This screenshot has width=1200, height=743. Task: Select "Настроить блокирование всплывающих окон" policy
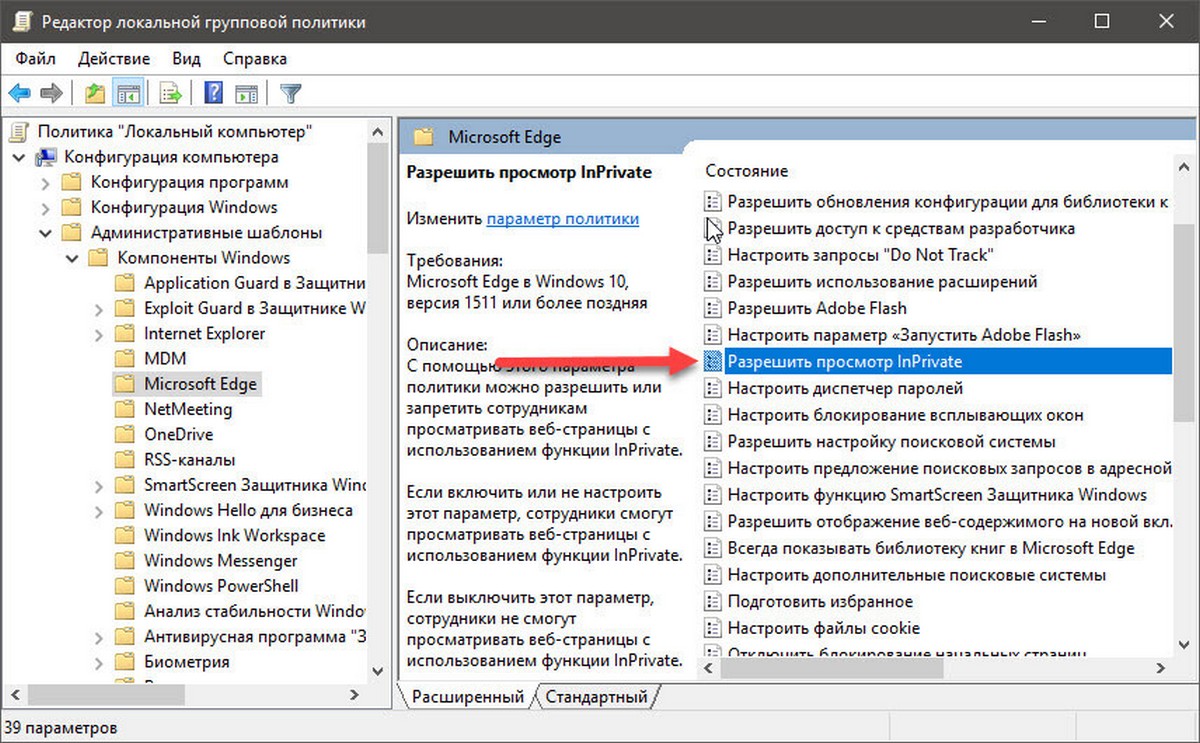click(905, 415)
